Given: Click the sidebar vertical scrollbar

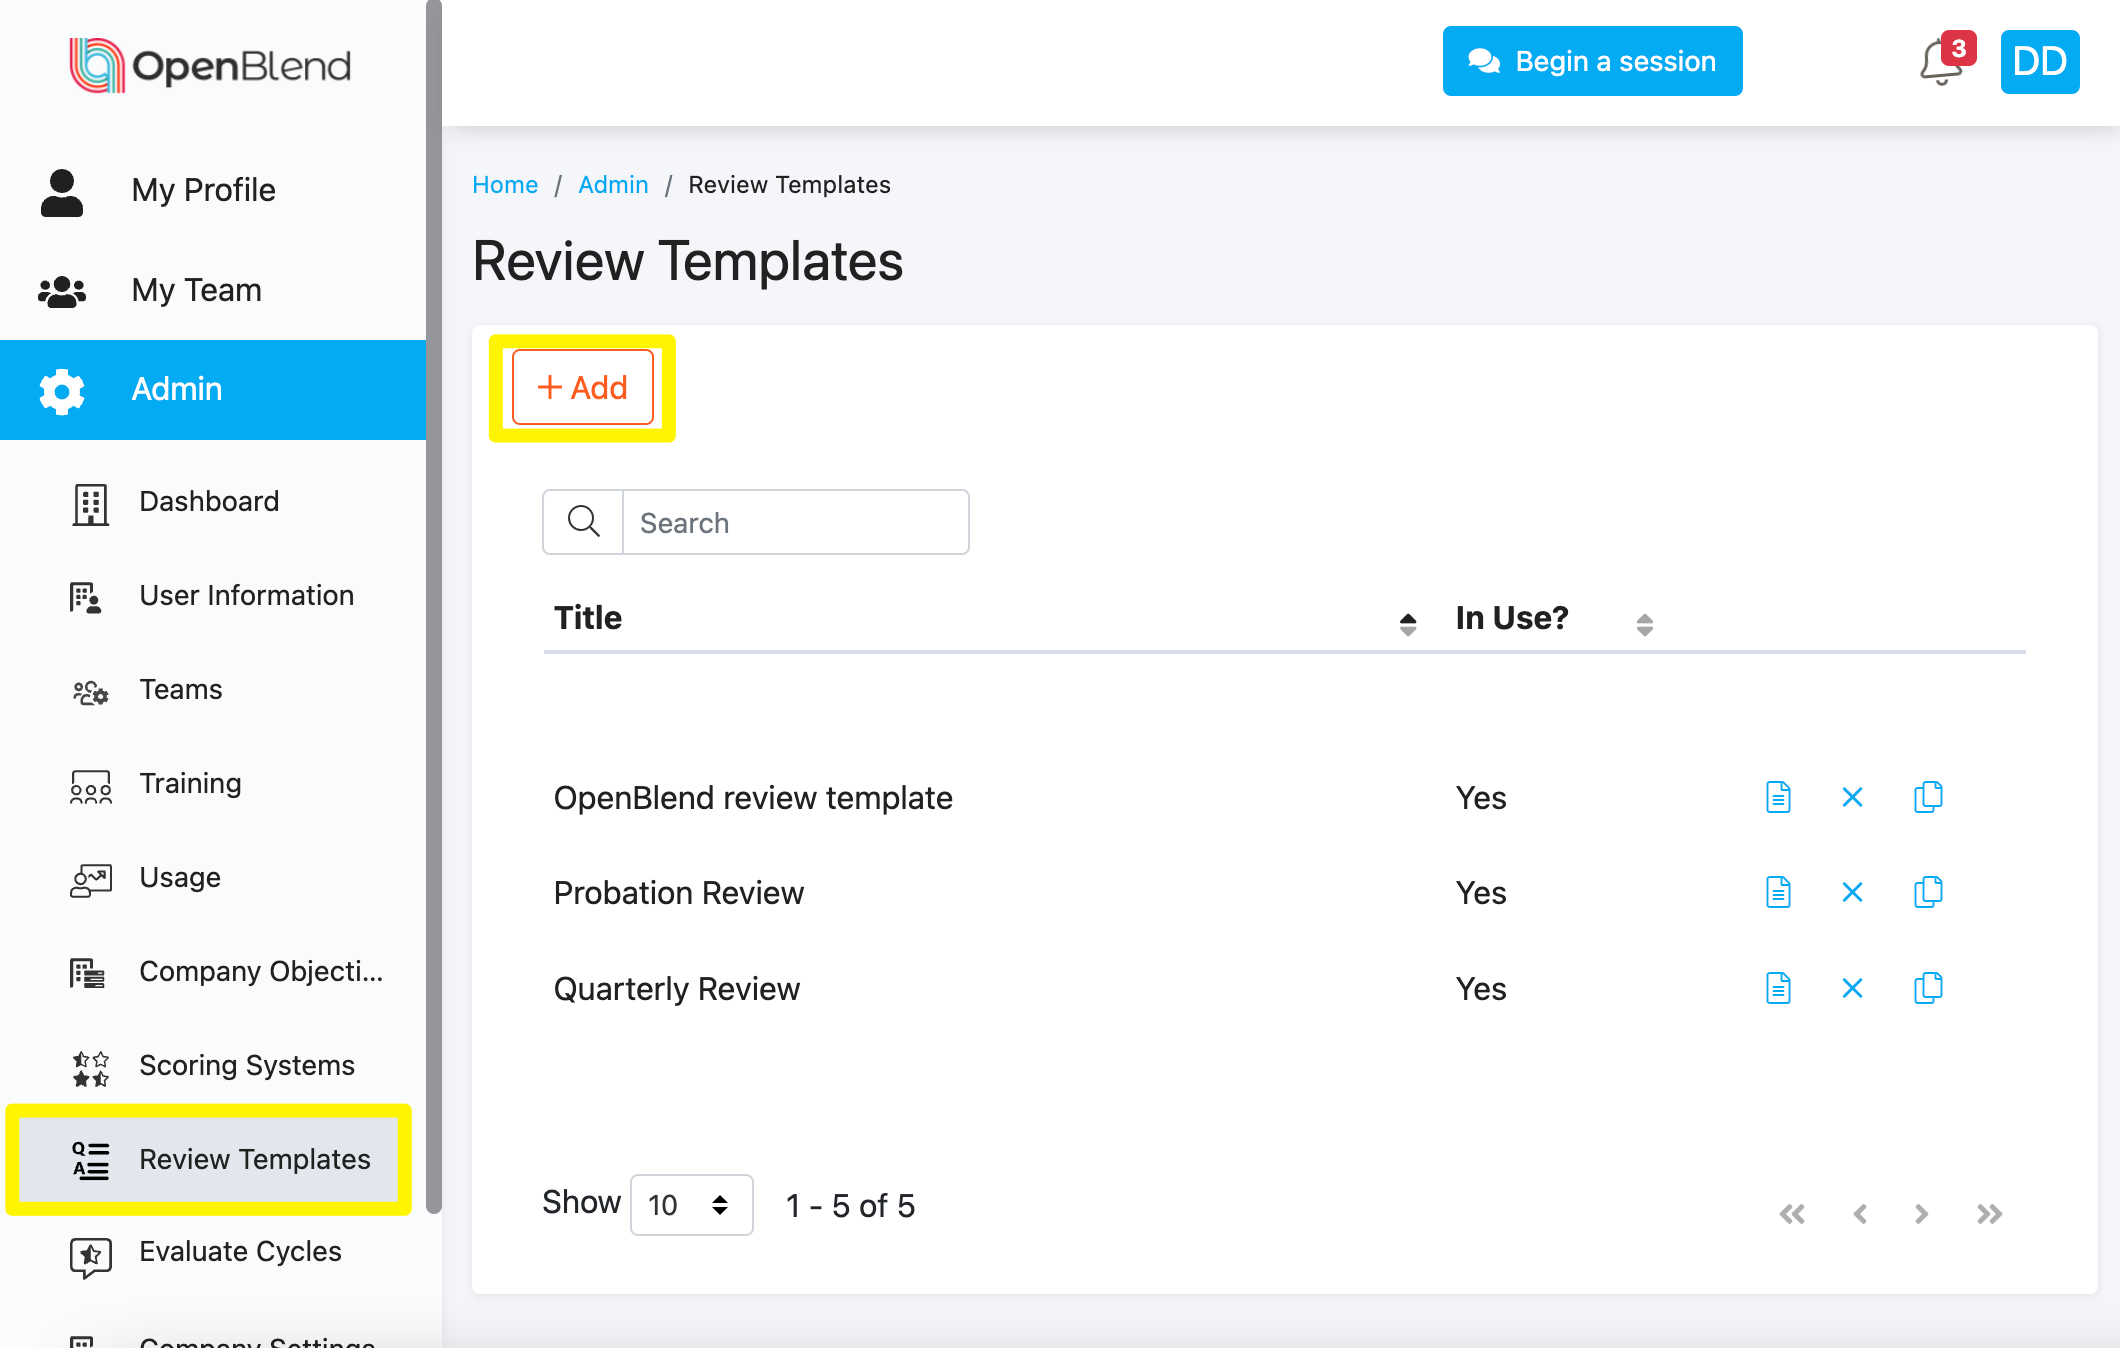Looking at the screenshot, I should 433,600.
